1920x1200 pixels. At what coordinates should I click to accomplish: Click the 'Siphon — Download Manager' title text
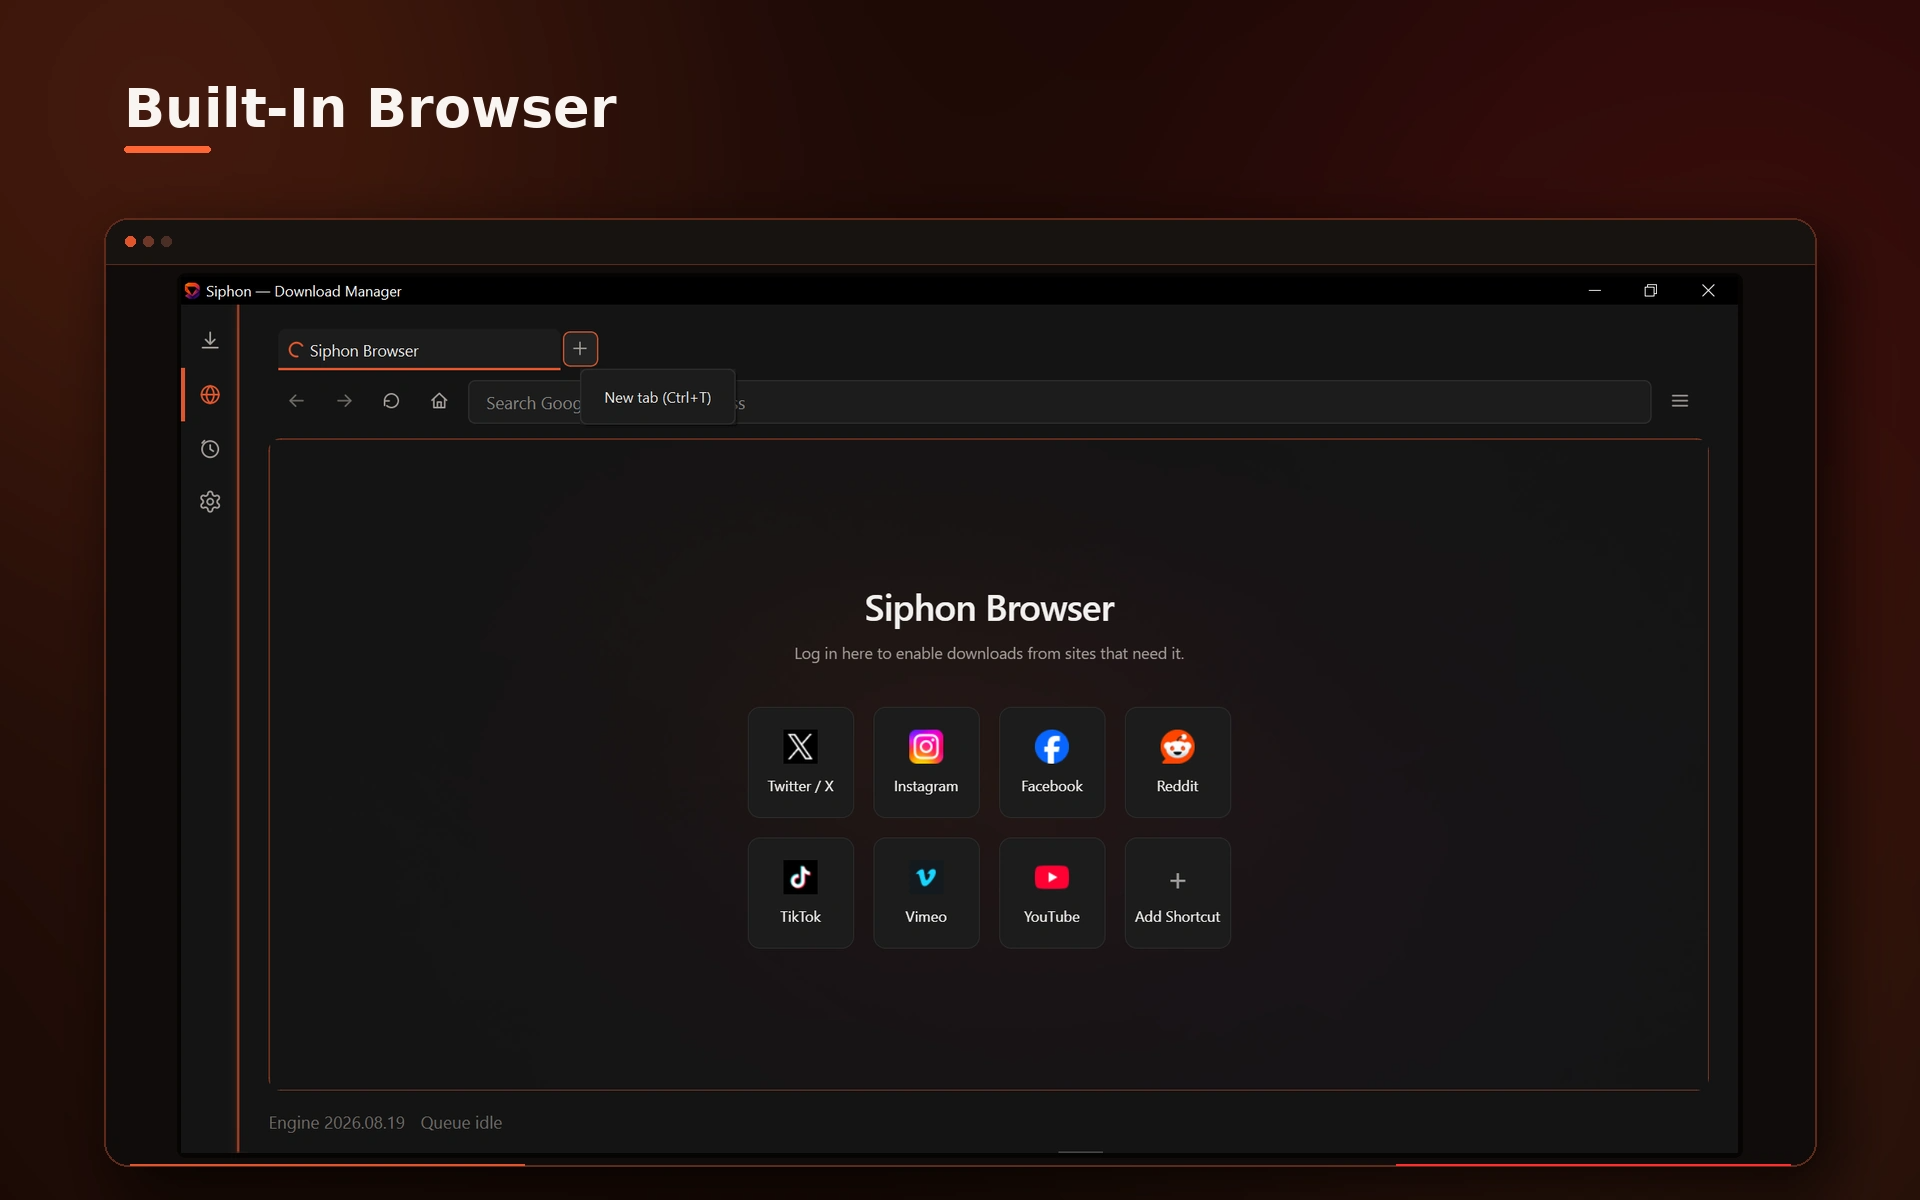(303, 291)
